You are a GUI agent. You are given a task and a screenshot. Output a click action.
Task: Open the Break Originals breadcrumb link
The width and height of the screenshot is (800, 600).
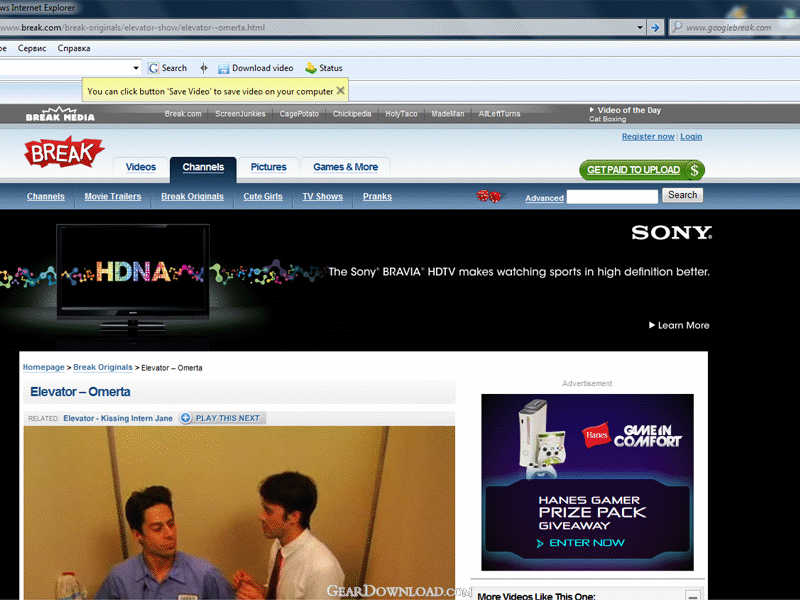pos(103,367)
